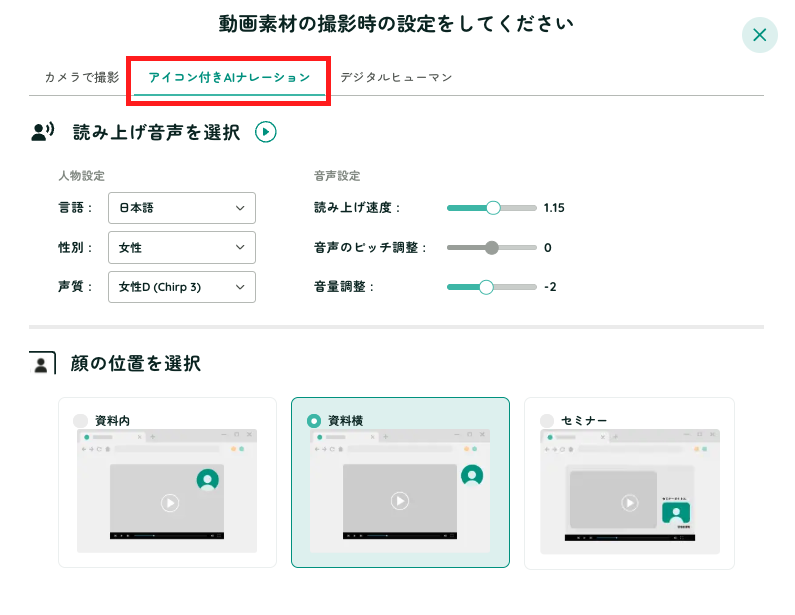
Task: Select the 資料横 radio button
Action: [314, 421]
